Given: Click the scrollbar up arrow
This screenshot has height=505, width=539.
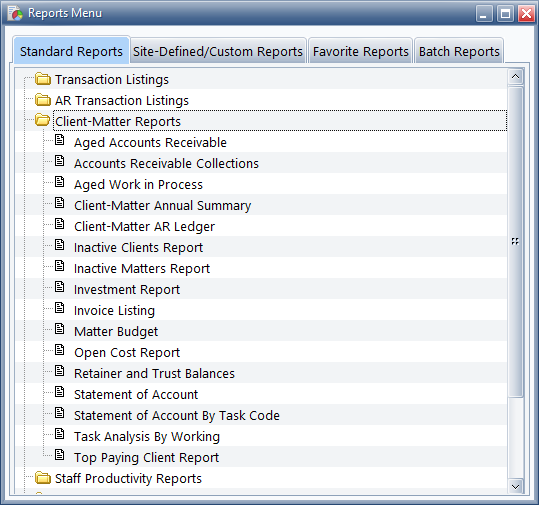Looking at the screenshot, I should tap(515, 76).
